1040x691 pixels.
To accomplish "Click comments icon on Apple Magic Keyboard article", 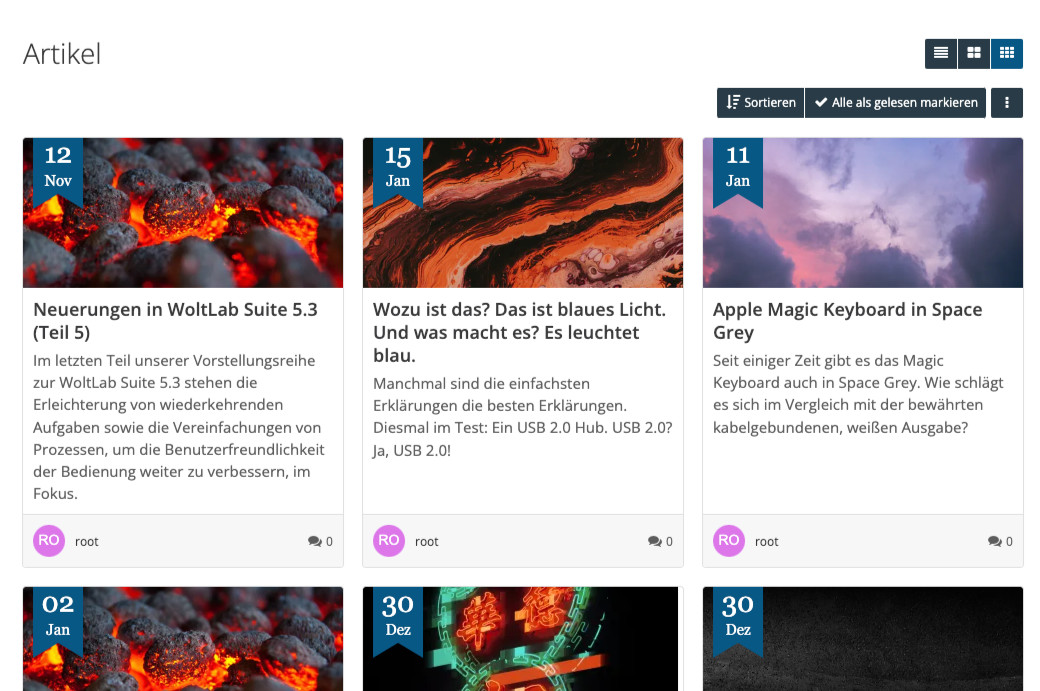I will [x=994, y=541].
